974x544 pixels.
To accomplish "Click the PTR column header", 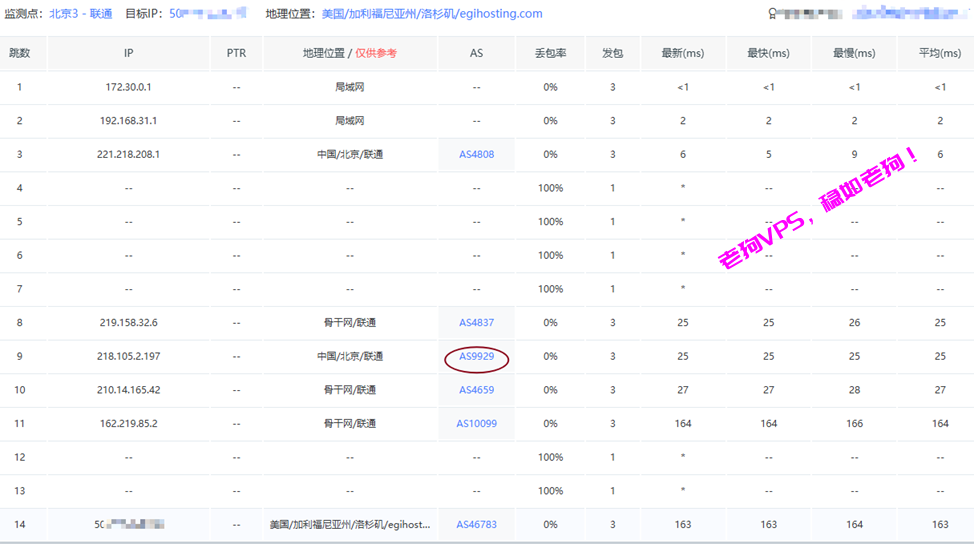I will 236,53.
